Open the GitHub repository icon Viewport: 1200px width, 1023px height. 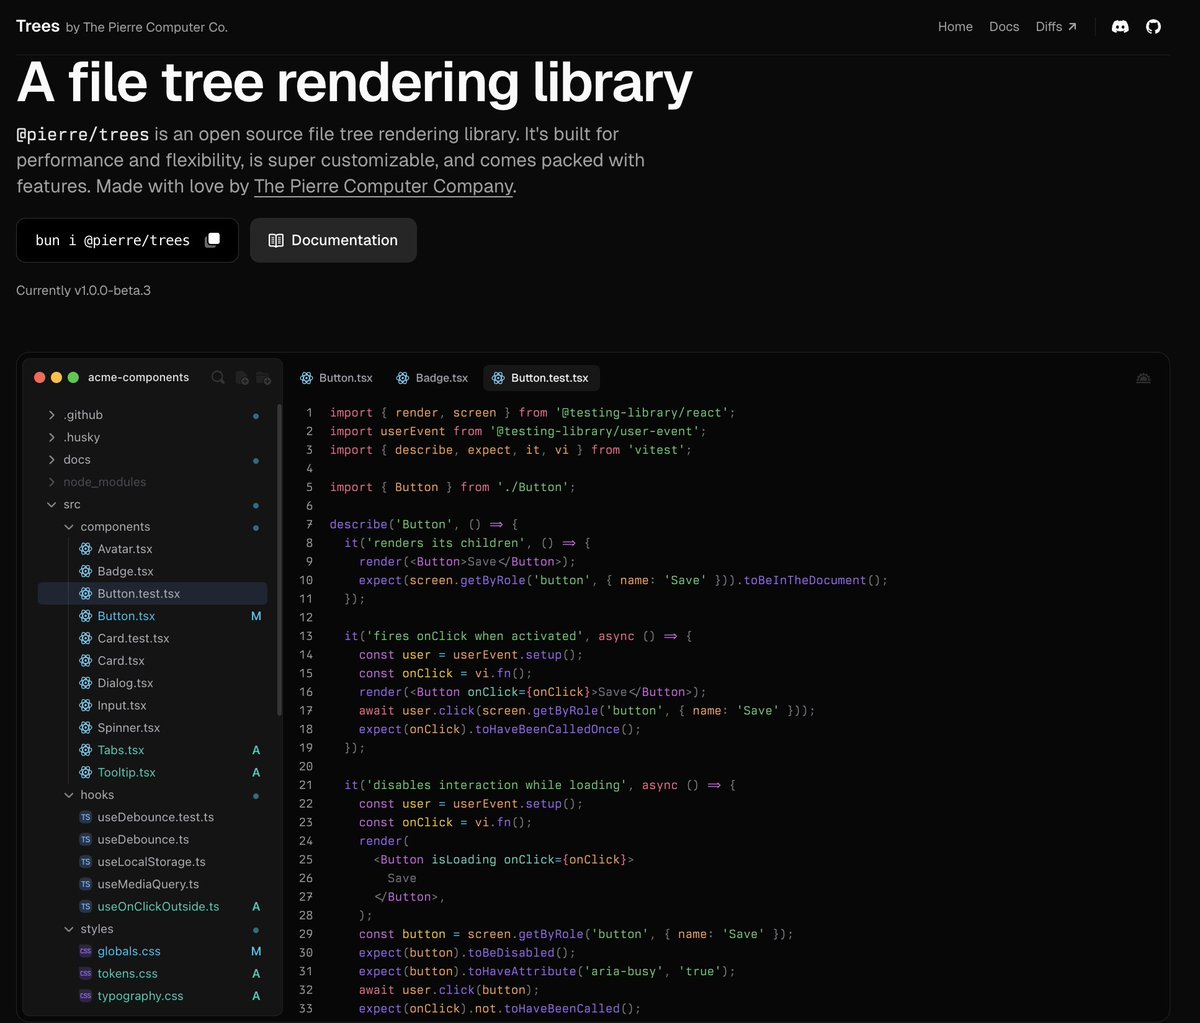[1153, 27]
